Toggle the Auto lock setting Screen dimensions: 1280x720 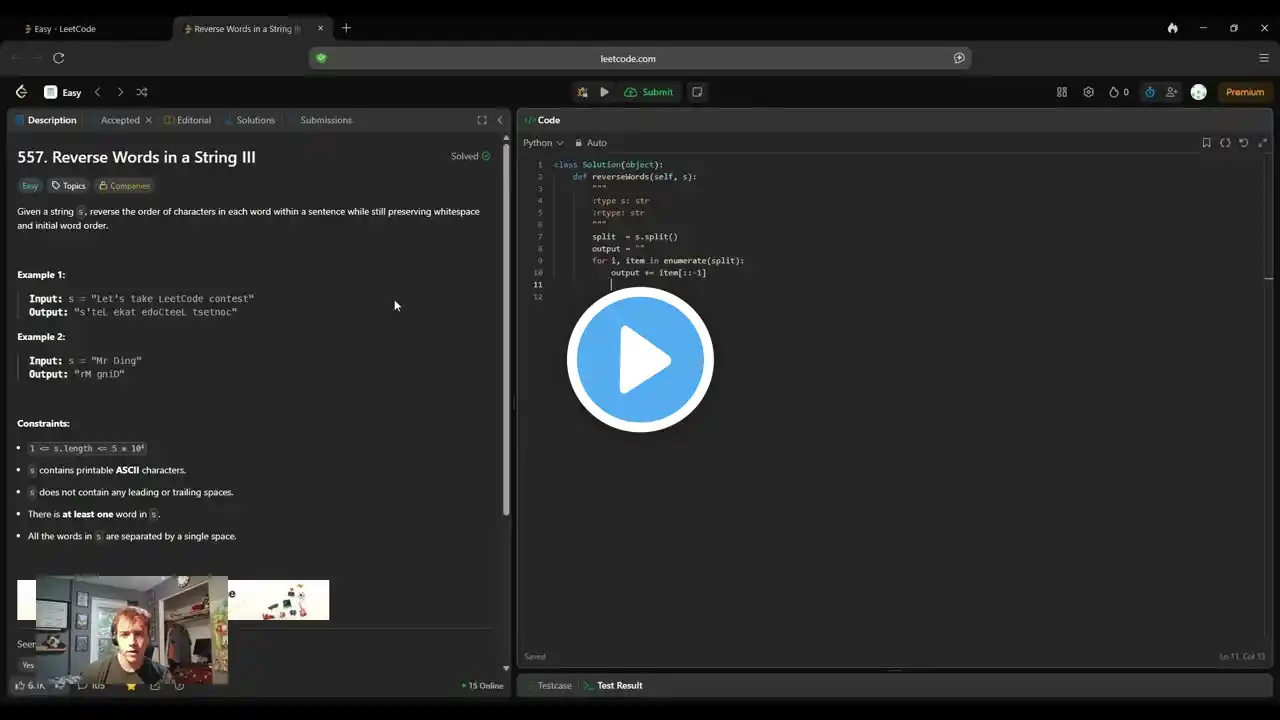[591, 143]
